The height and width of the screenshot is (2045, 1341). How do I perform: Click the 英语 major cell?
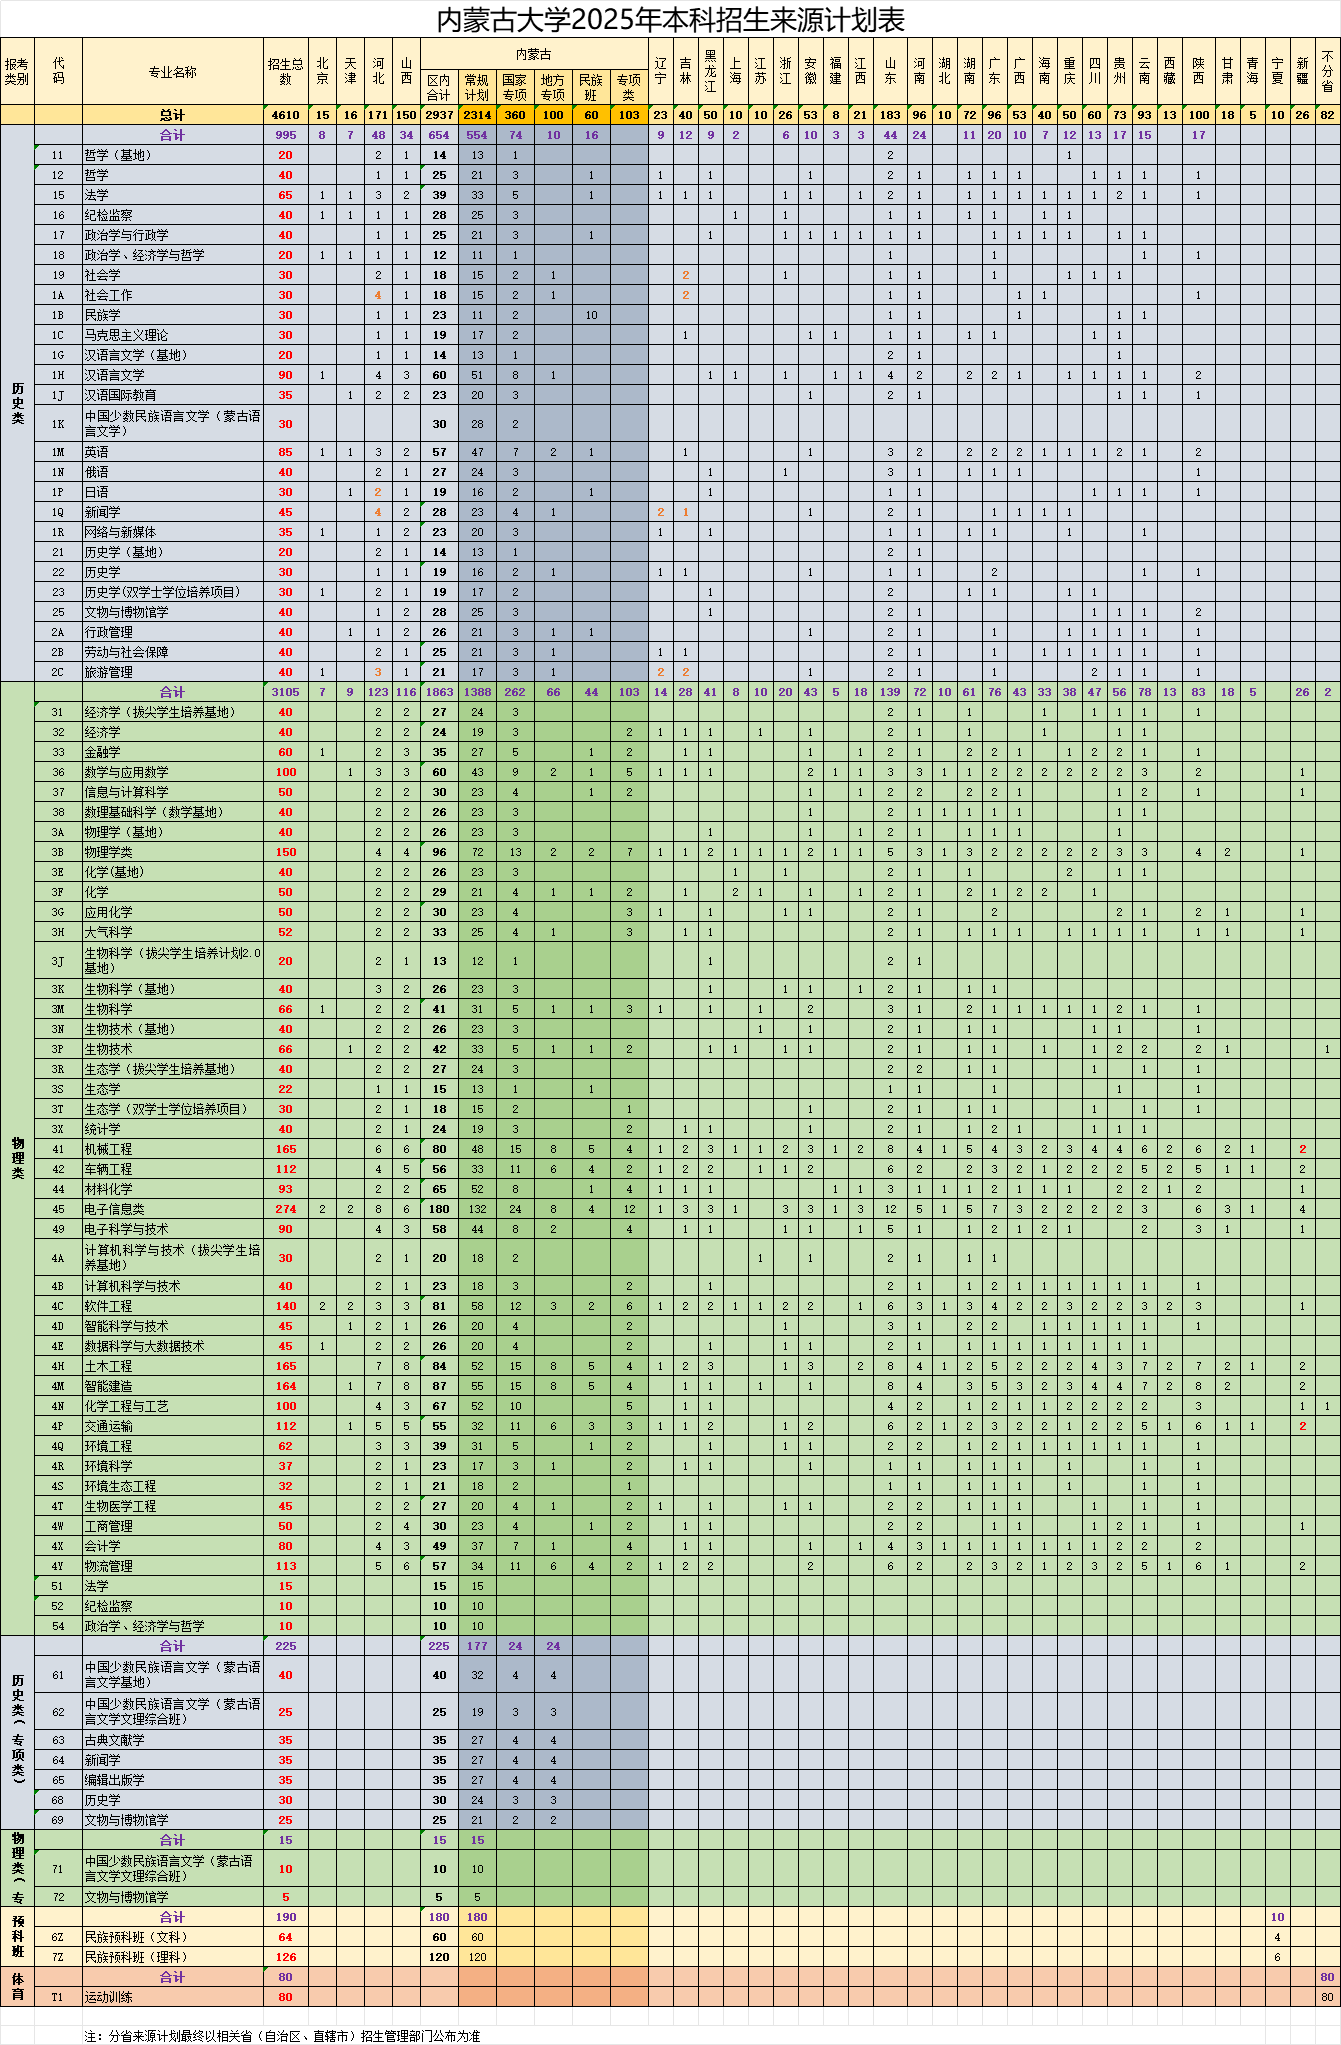[173, 452]
